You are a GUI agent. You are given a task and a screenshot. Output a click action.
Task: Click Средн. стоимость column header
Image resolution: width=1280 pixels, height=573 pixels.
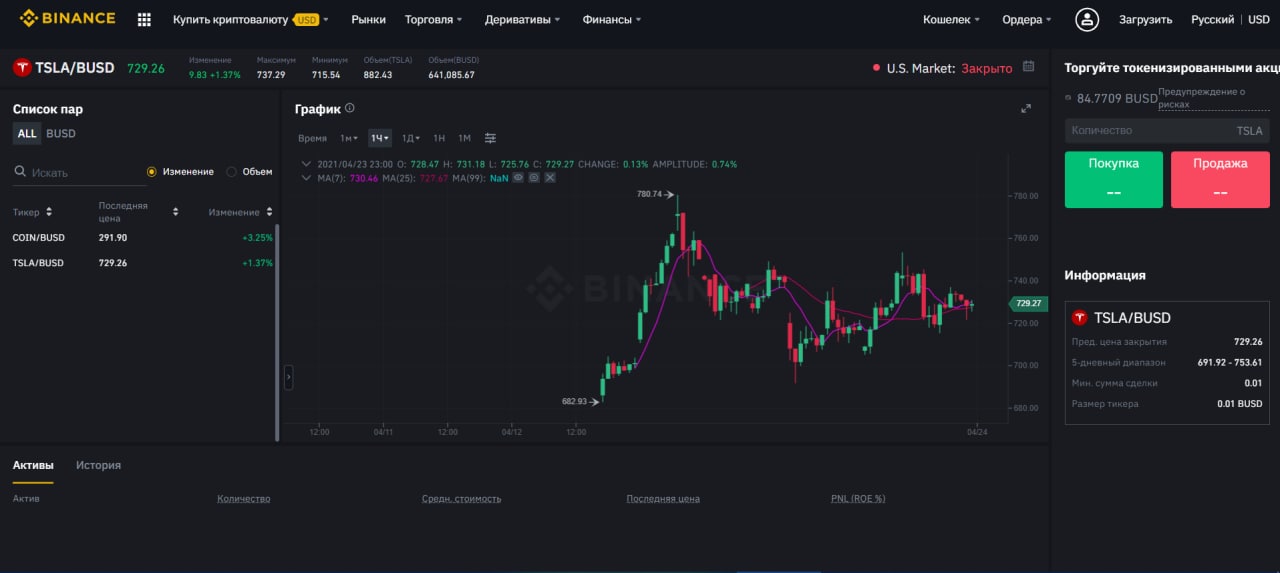tap(461, 498)
